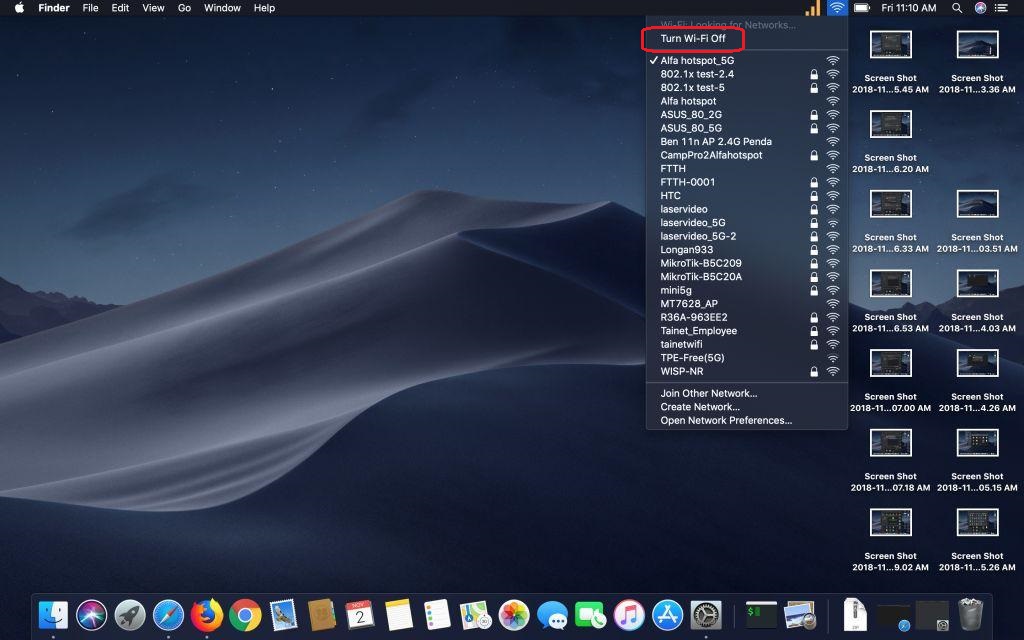
Task: Open Terminal from the dock
Action: [761, 614]
